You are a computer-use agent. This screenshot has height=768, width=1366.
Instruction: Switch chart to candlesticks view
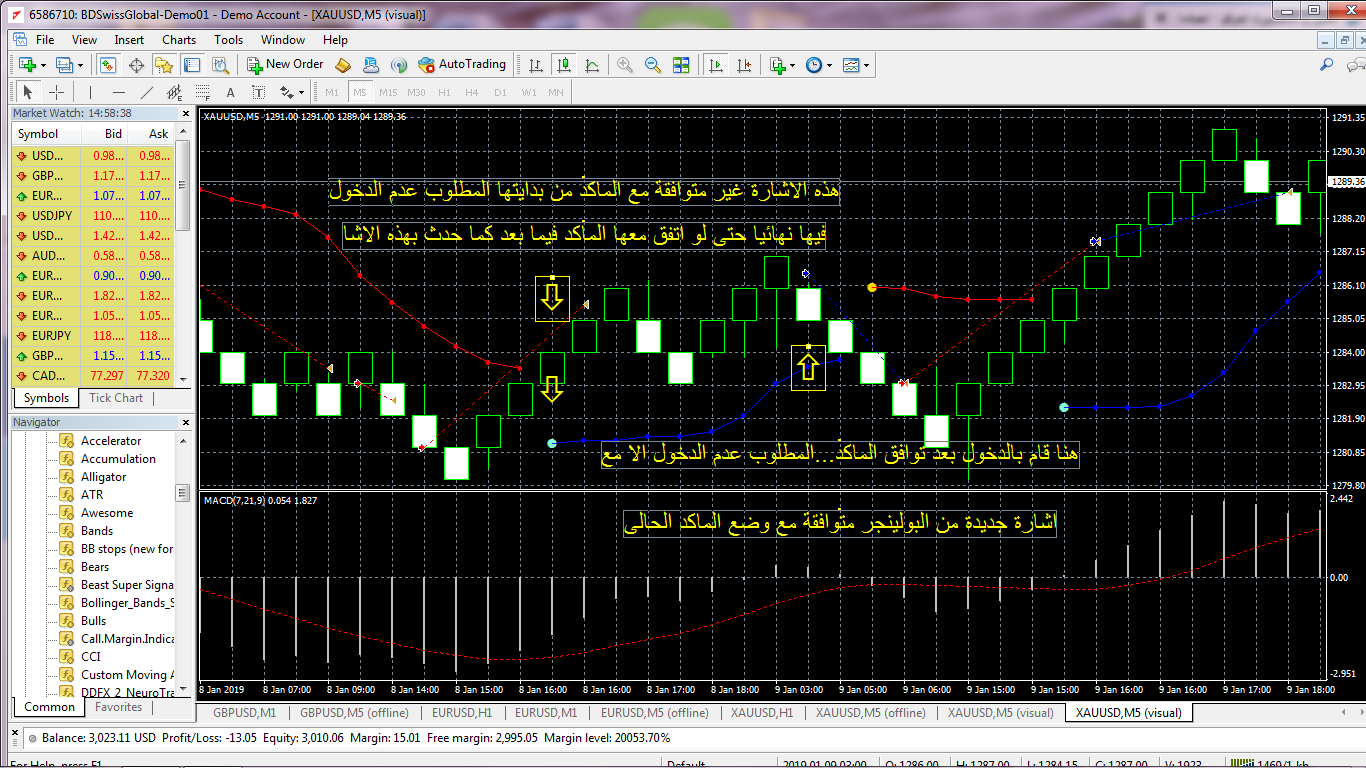(x=564, y=65)
